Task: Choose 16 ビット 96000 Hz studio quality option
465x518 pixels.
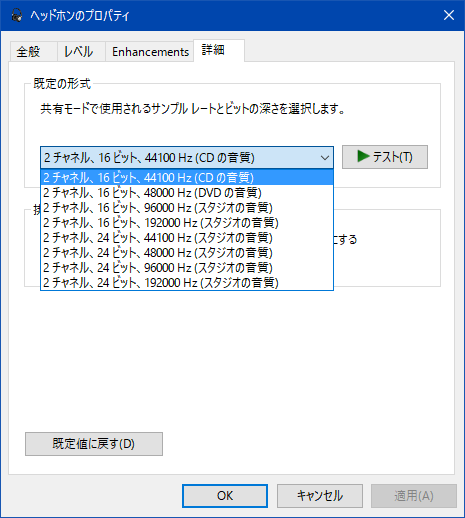Action: coord(187,208)
